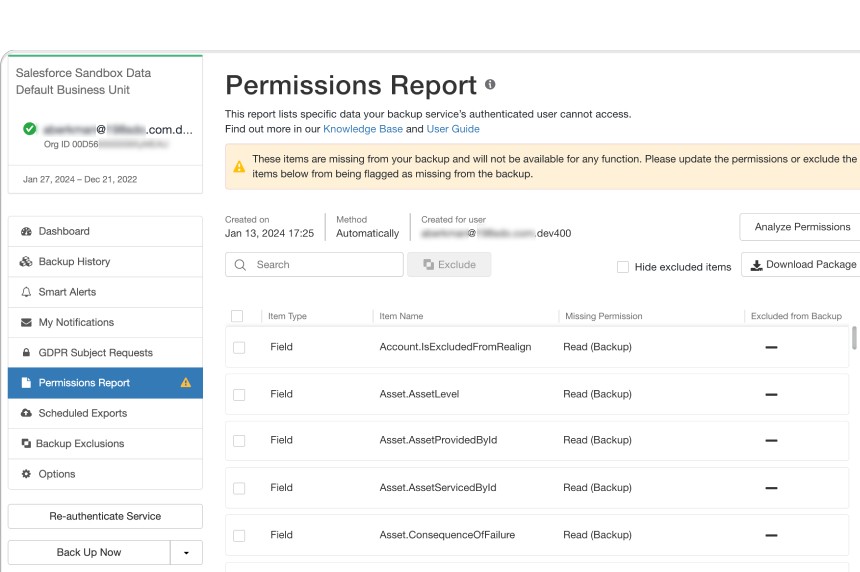Image resolution: width=860 pixels, height=572 pixels.
Task: Enable the Hide excluded items checkbox
Action: (x=623, y=267)
